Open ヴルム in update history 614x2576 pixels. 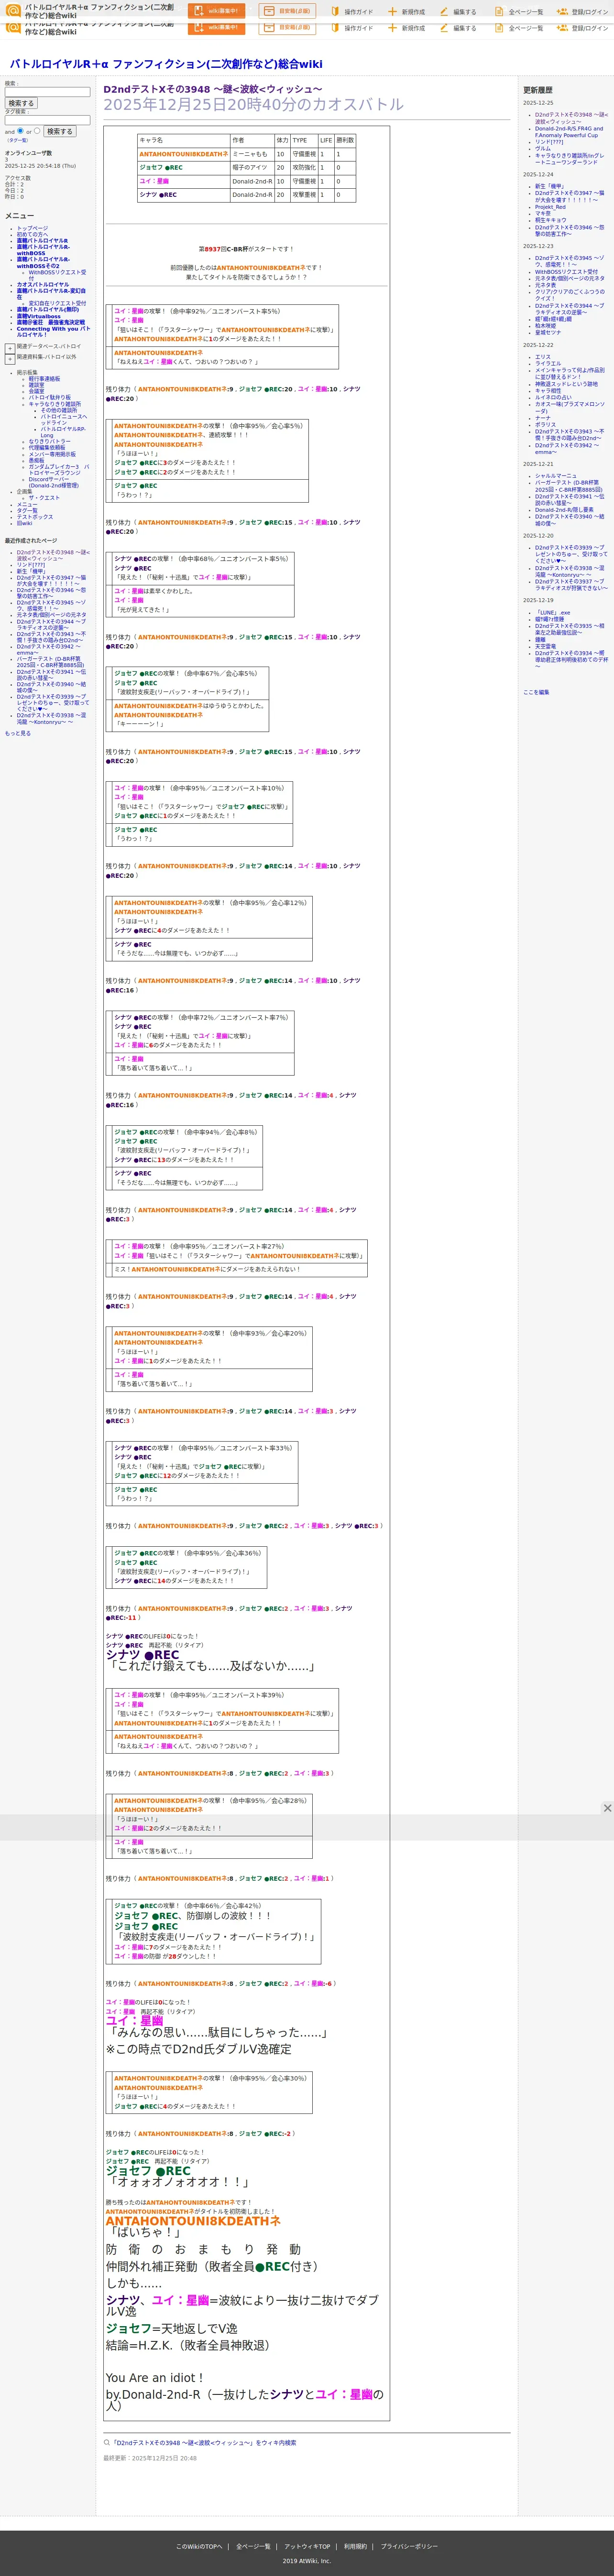coord(543,148)
